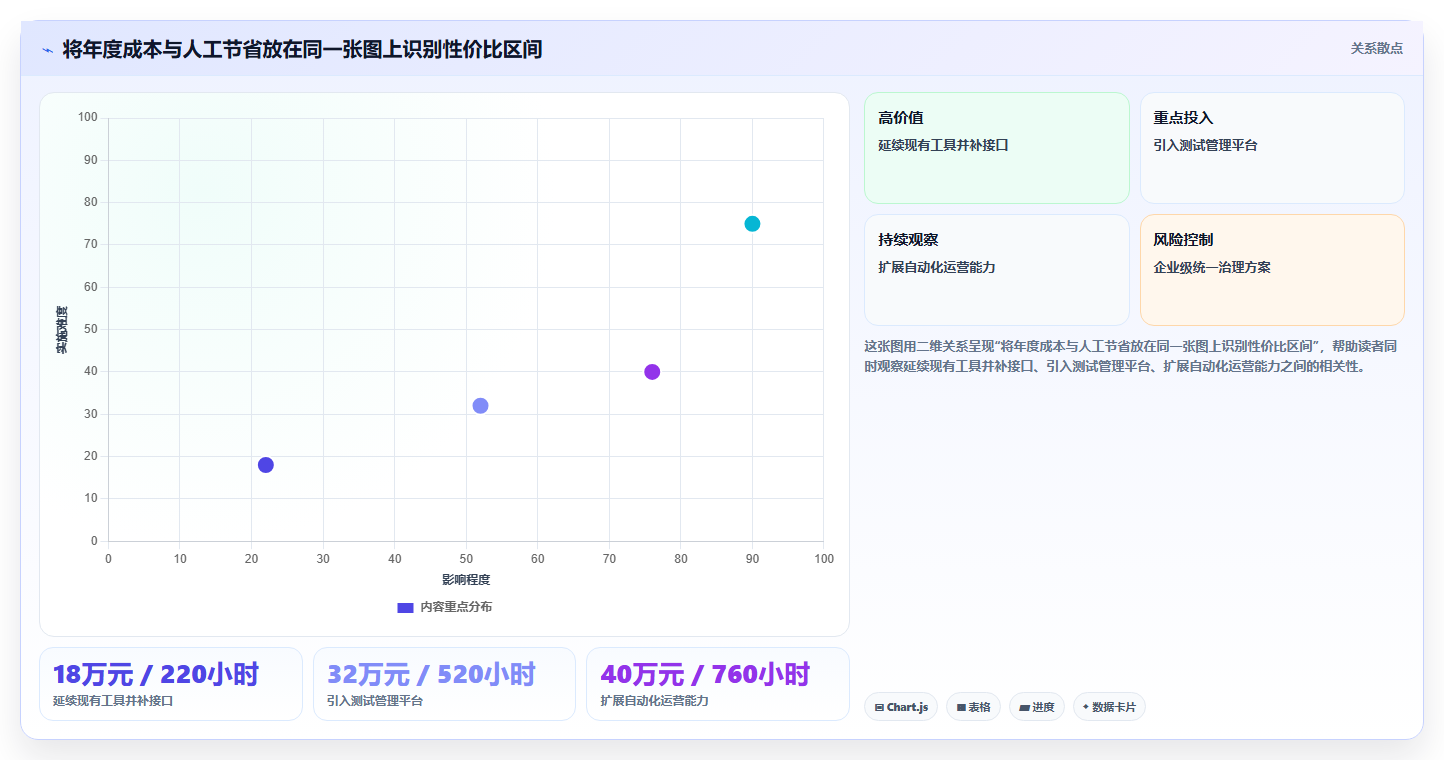This screenshot has width=1444, height=760.
Task: Click the 32万元 / 520小时 stat card
Action: tap(444, 684)
